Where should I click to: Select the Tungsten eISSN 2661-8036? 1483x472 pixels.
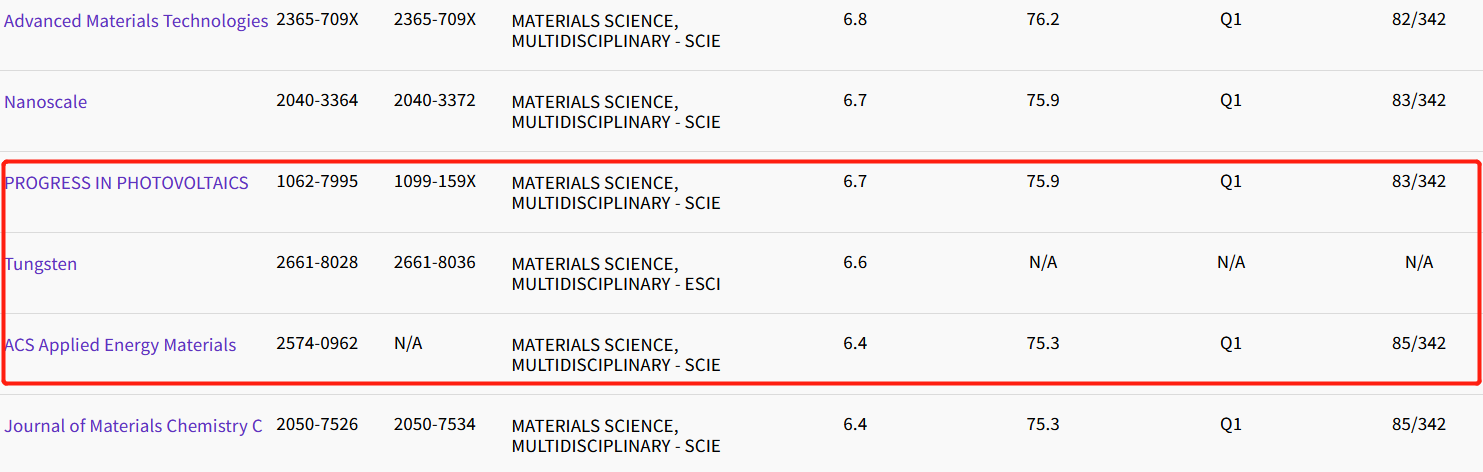click(435, 263)
